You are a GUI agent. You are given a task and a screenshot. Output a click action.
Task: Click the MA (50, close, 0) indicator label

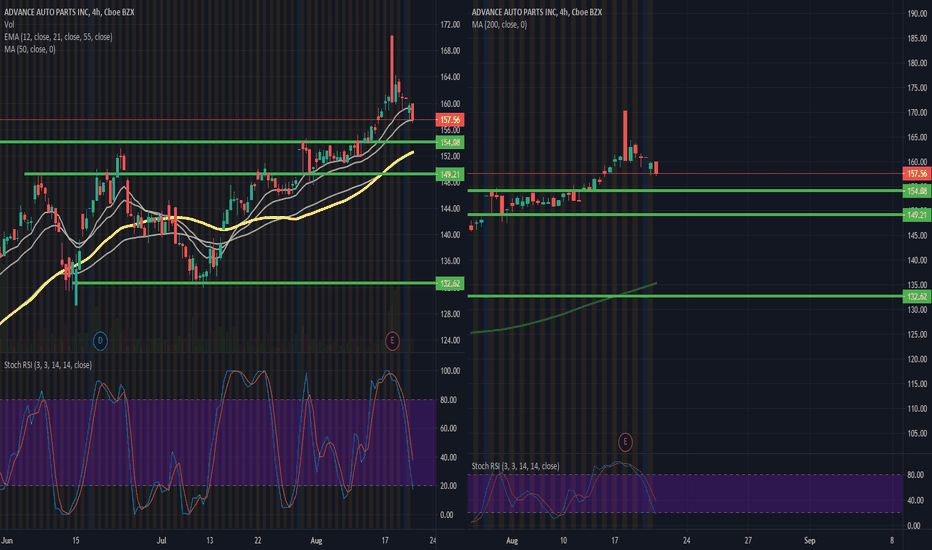(x=30, y=49)
